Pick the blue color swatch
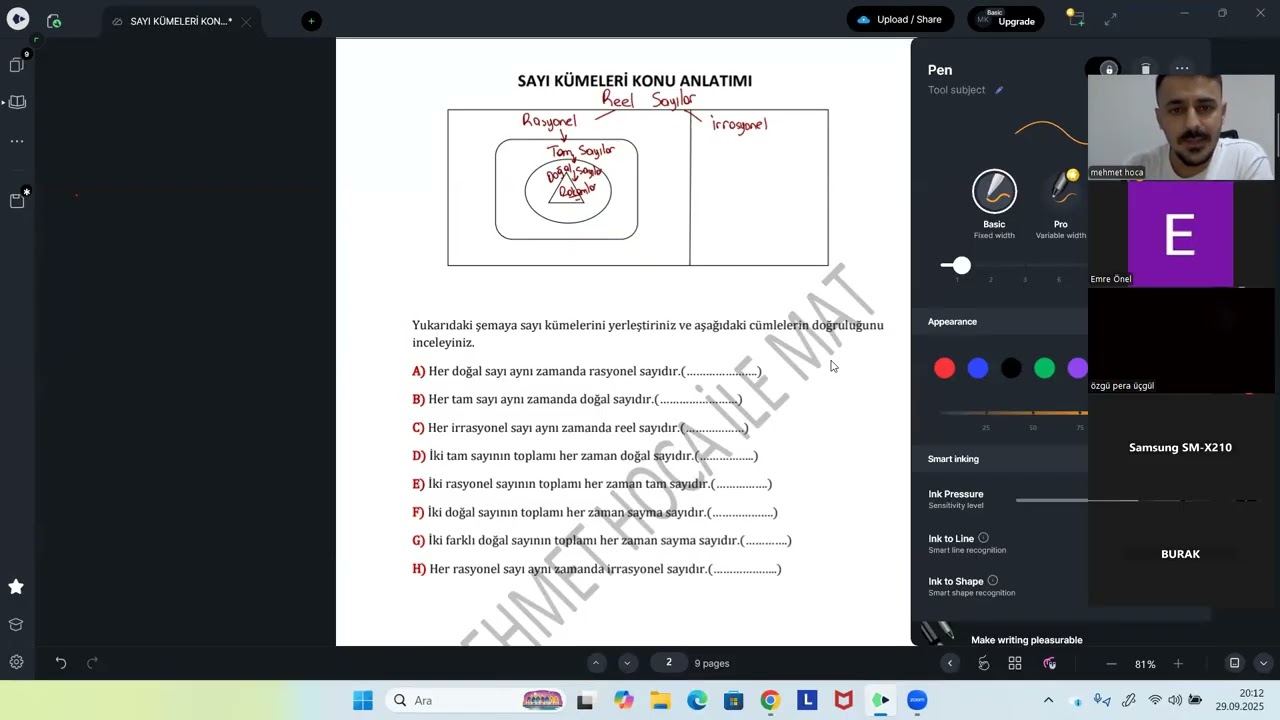Image resolution: width=1280 pixels, height=720 pixels. pyautogui.click(x=978, y=368)
